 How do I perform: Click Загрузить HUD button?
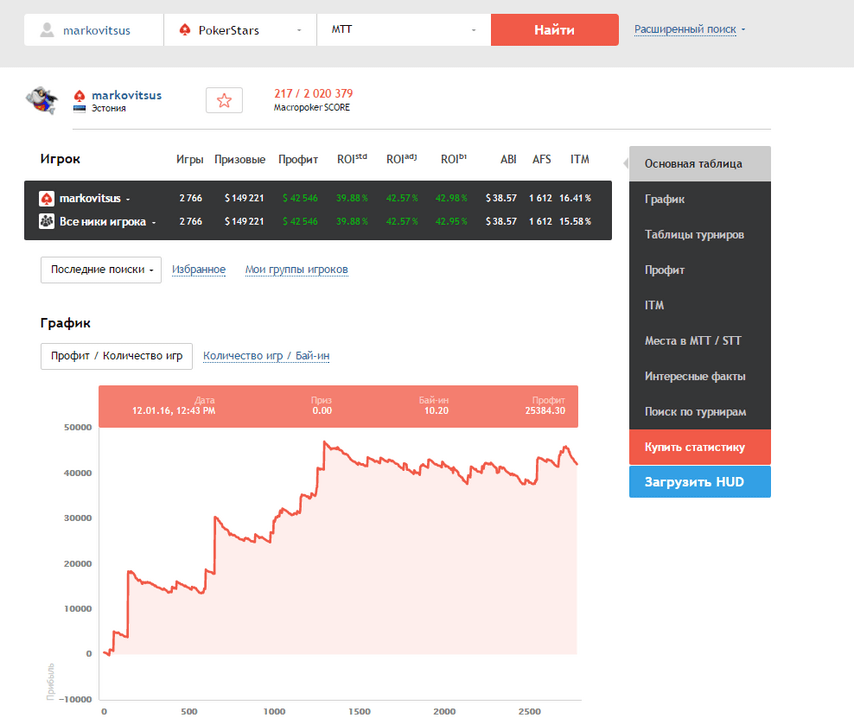click(700, 482)
